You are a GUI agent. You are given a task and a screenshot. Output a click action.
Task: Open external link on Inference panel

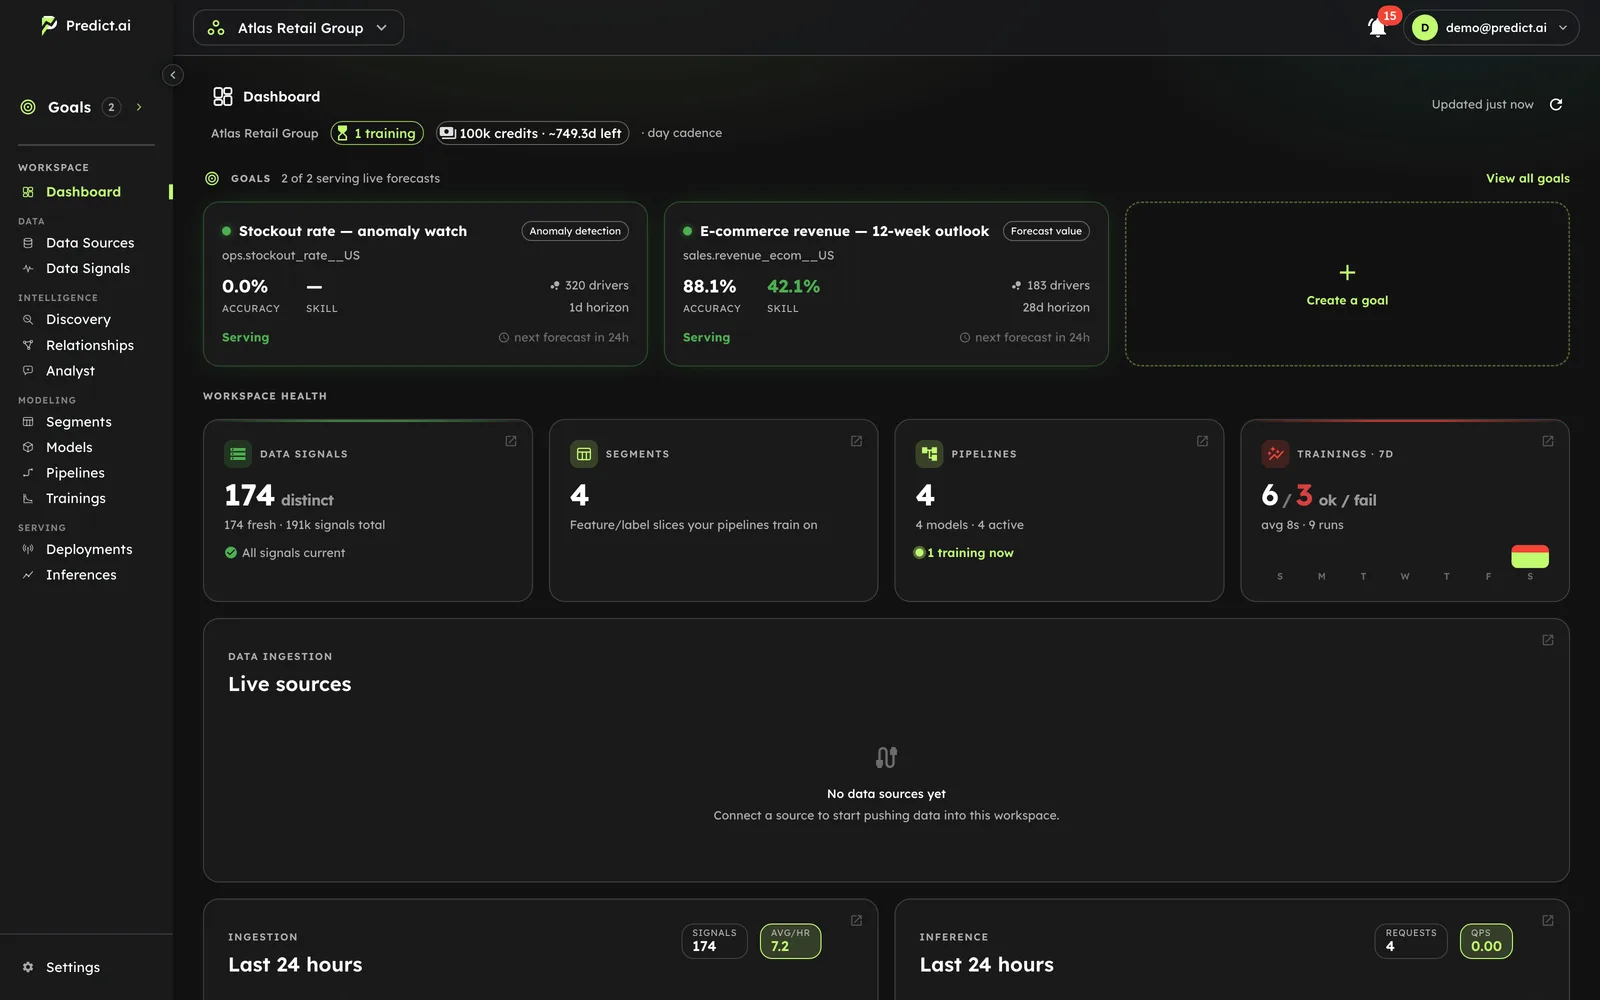pyautogui.click(x=1548, y=921)
